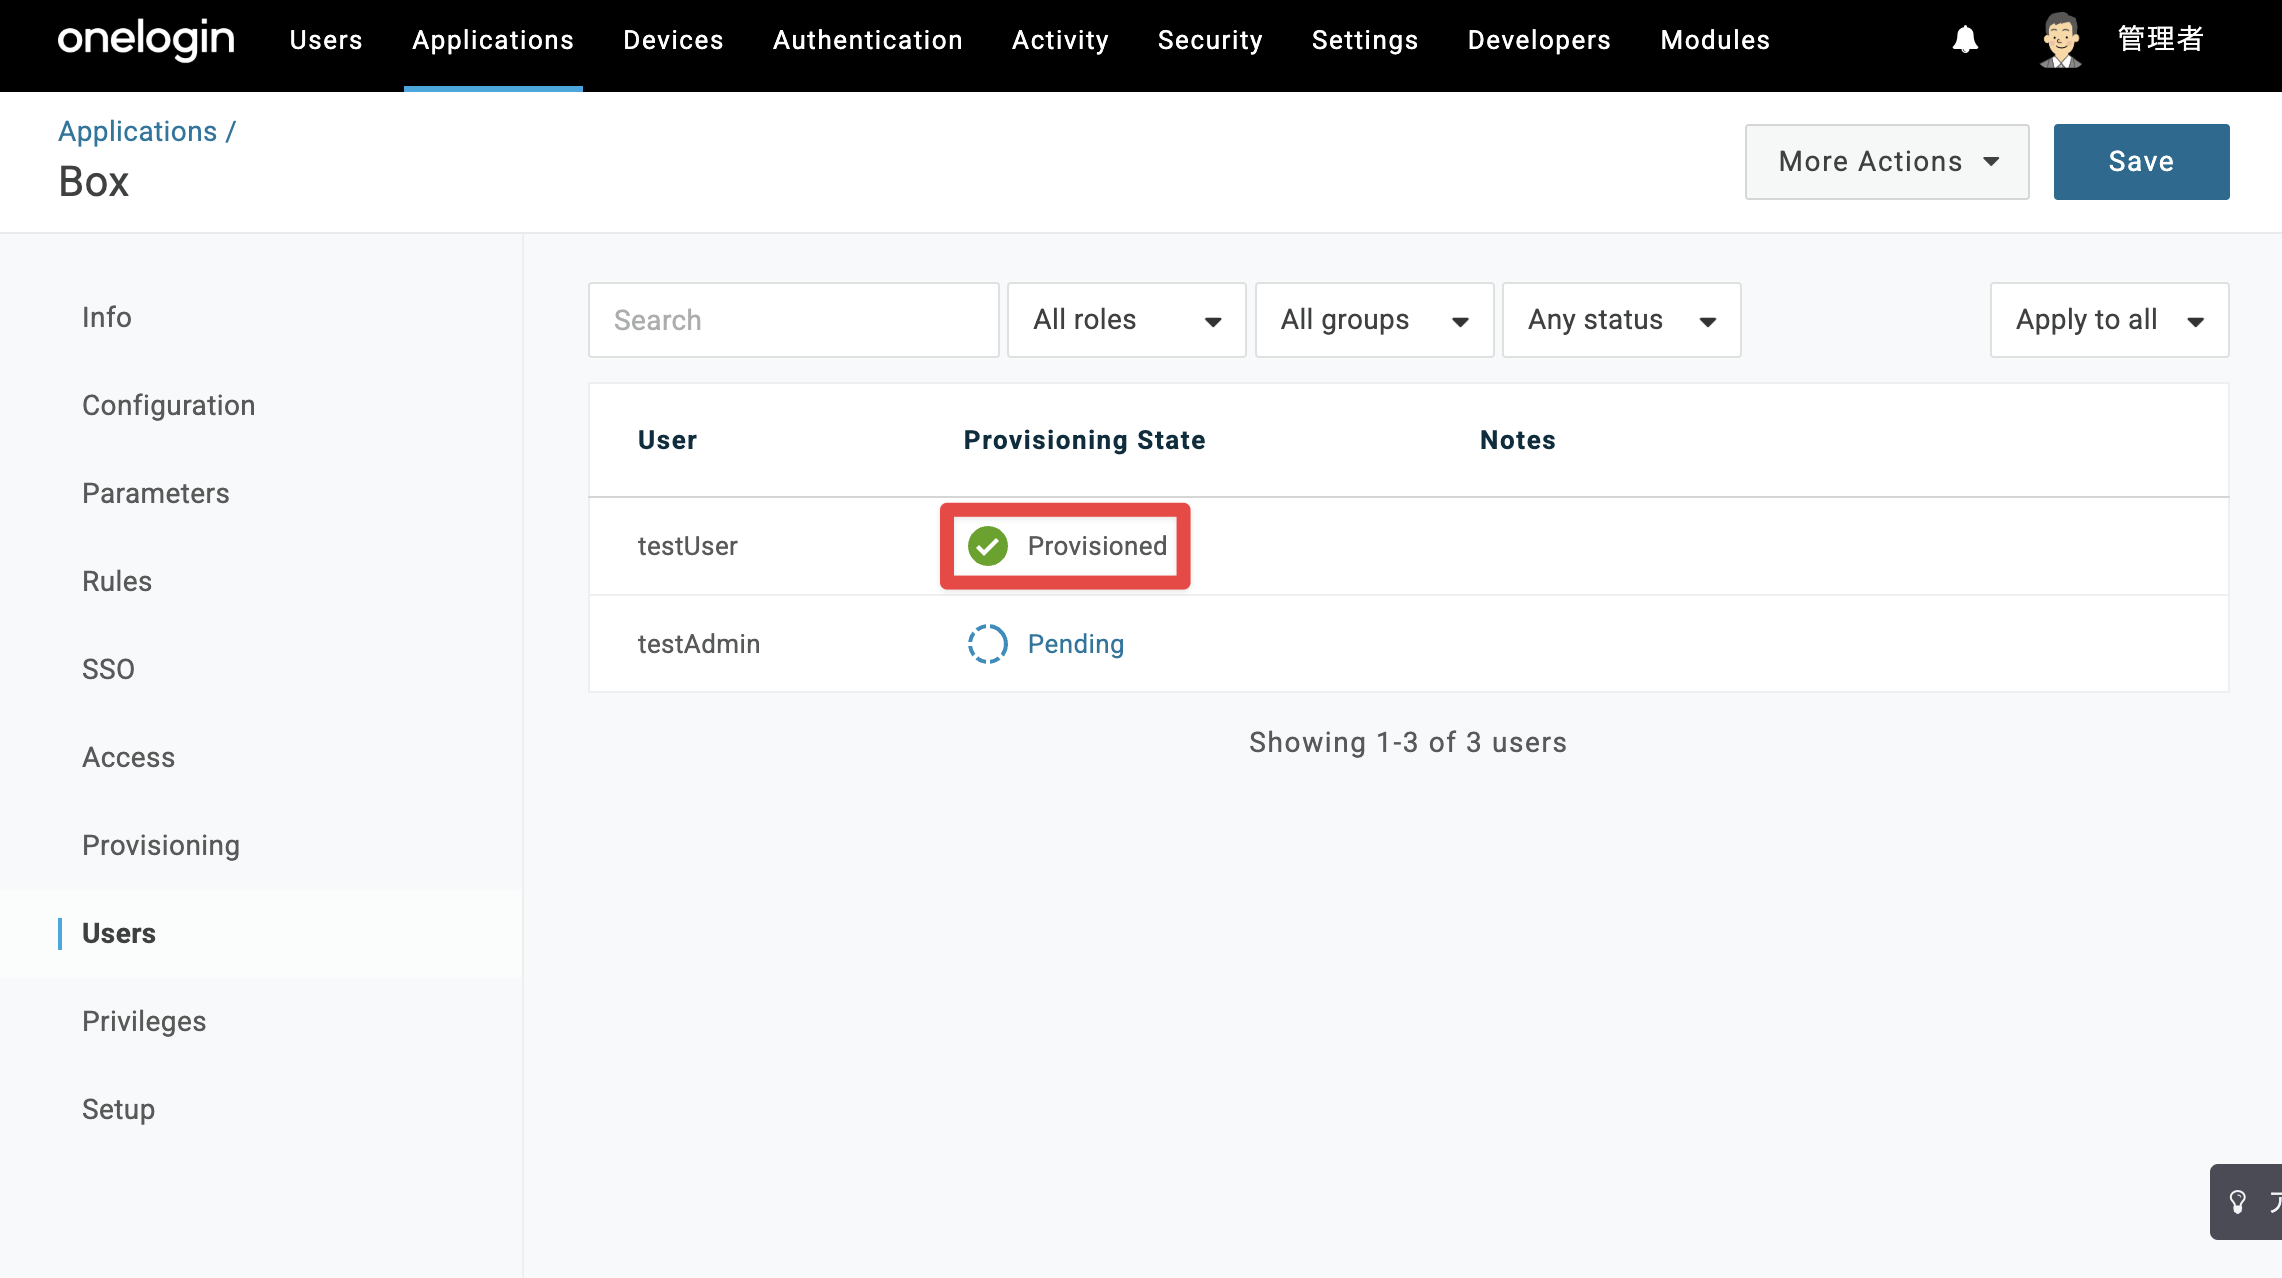Click the Pending status link for testAdmin
The width and height of the screenshot is (2282, 1278).
[1076, 644]
